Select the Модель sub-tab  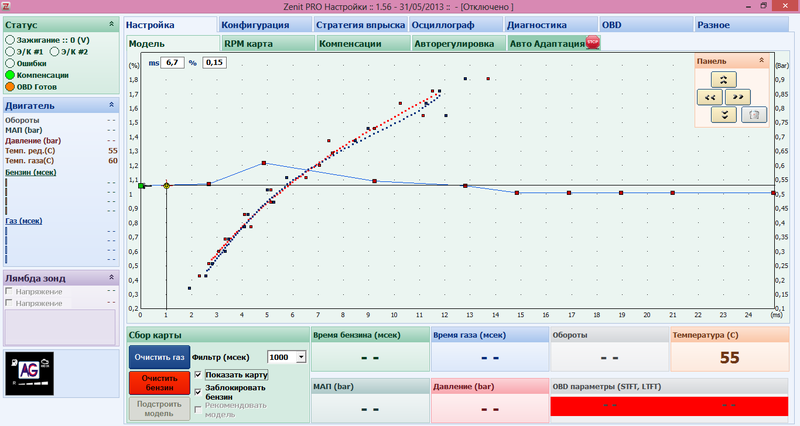(173, 43)
